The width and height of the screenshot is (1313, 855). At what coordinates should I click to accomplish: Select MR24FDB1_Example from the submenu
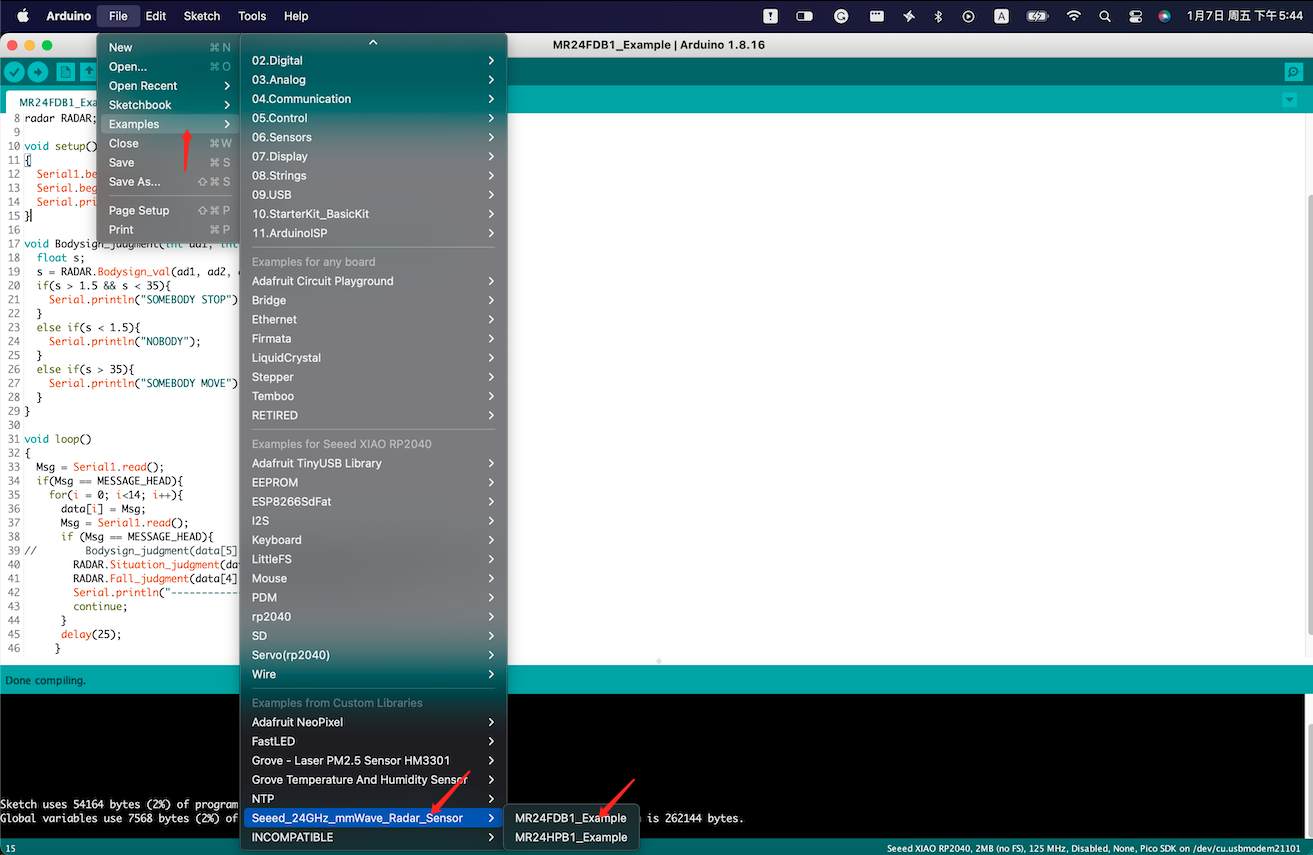570,818
